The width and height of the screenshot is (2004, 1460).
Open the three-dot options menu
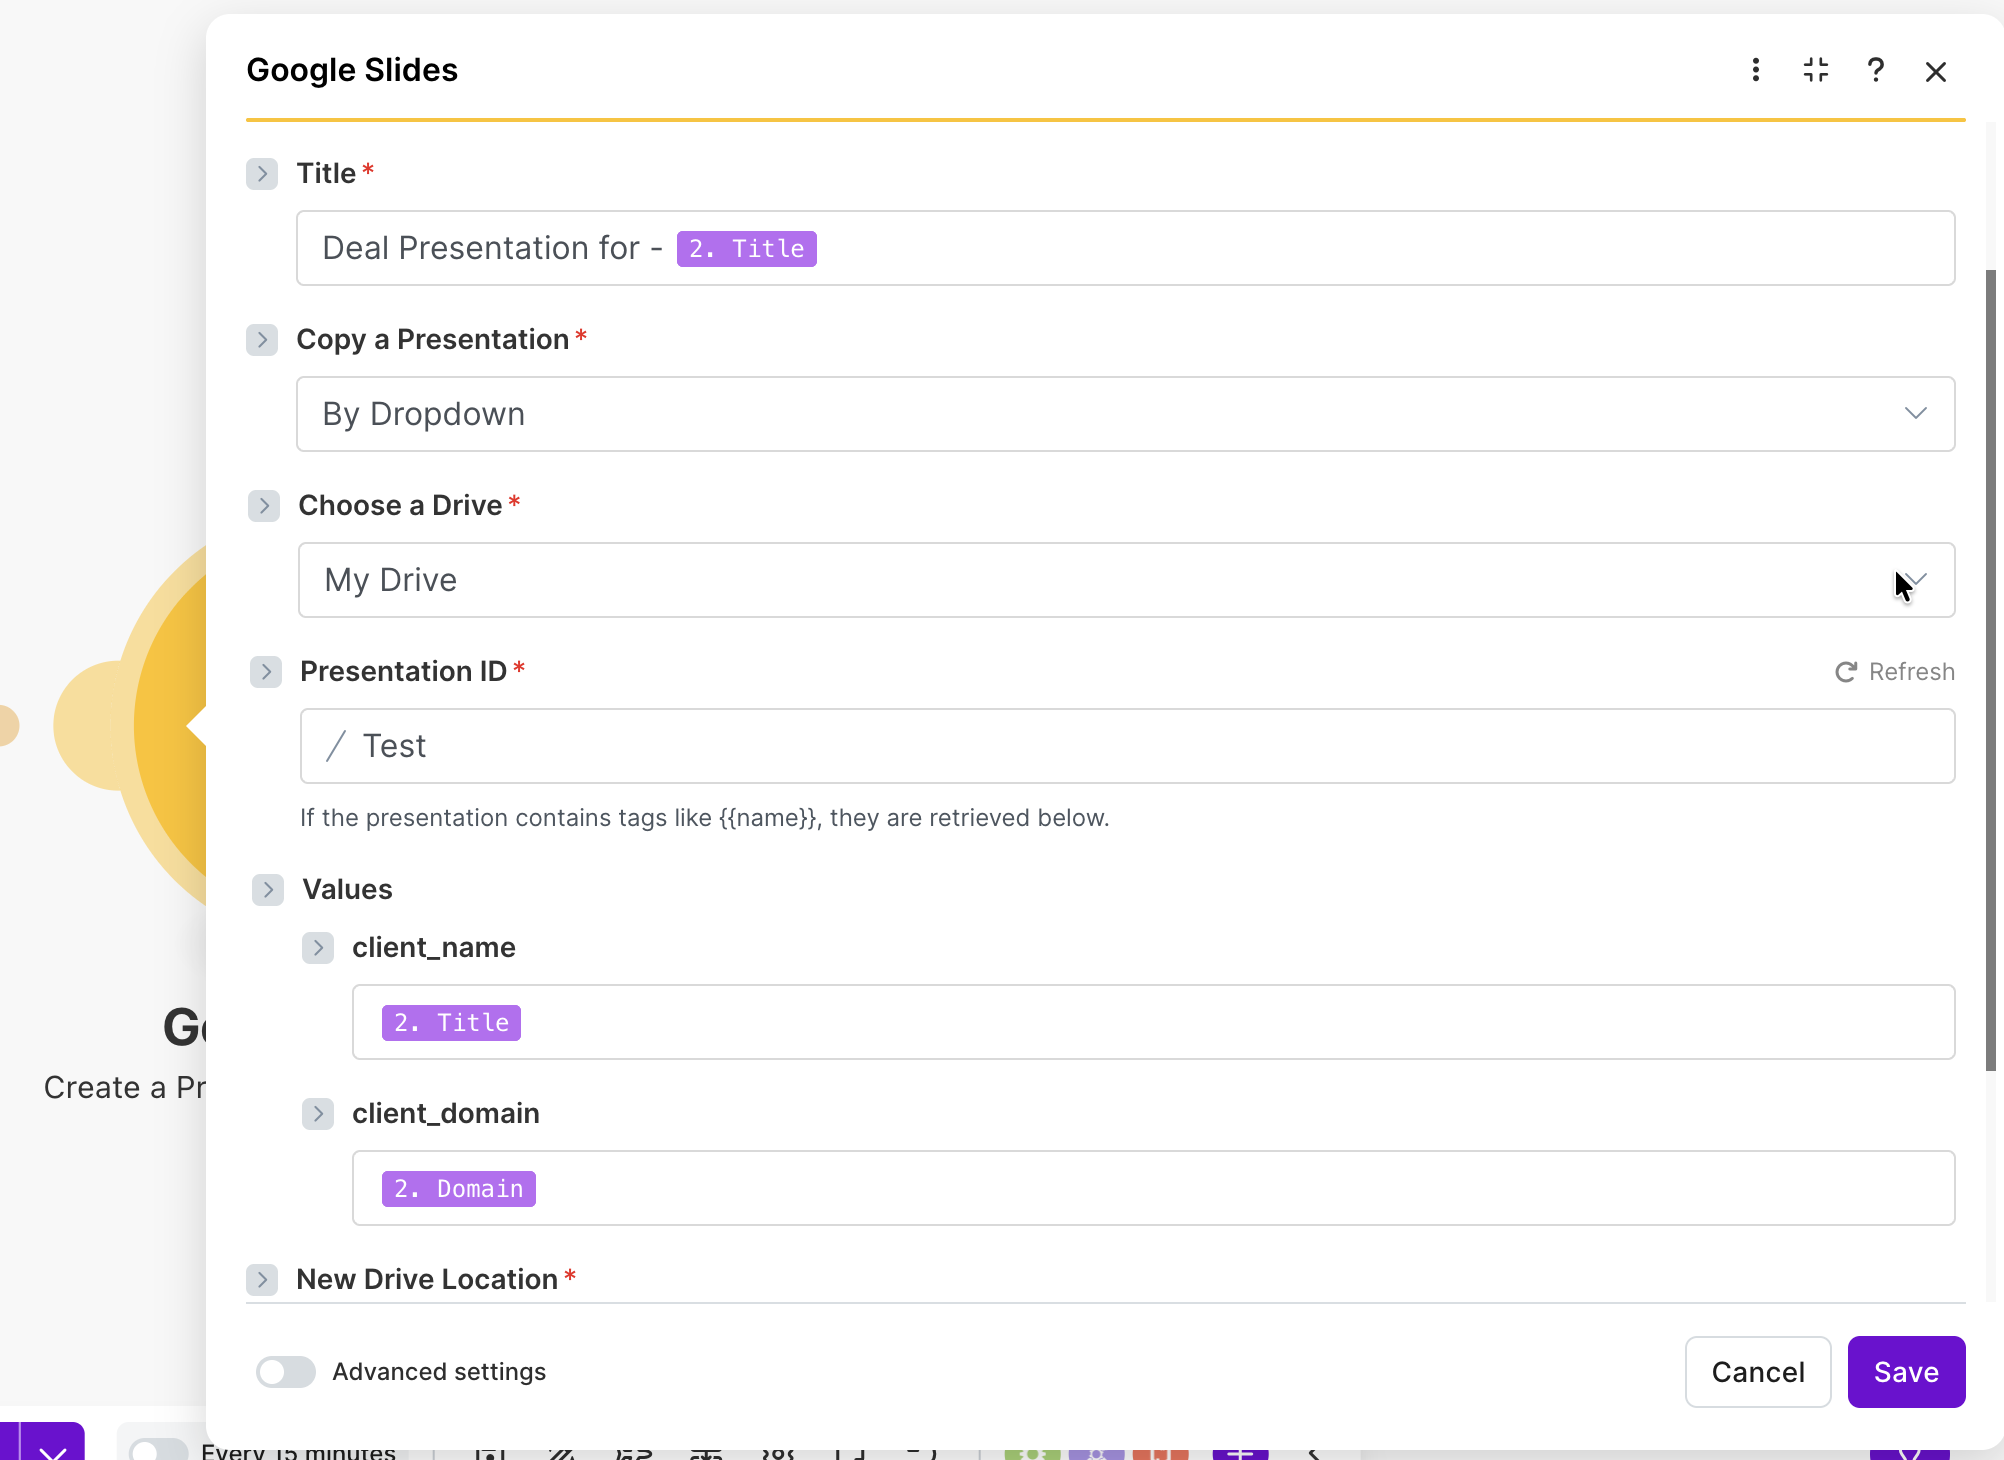tap(1756, 70)
